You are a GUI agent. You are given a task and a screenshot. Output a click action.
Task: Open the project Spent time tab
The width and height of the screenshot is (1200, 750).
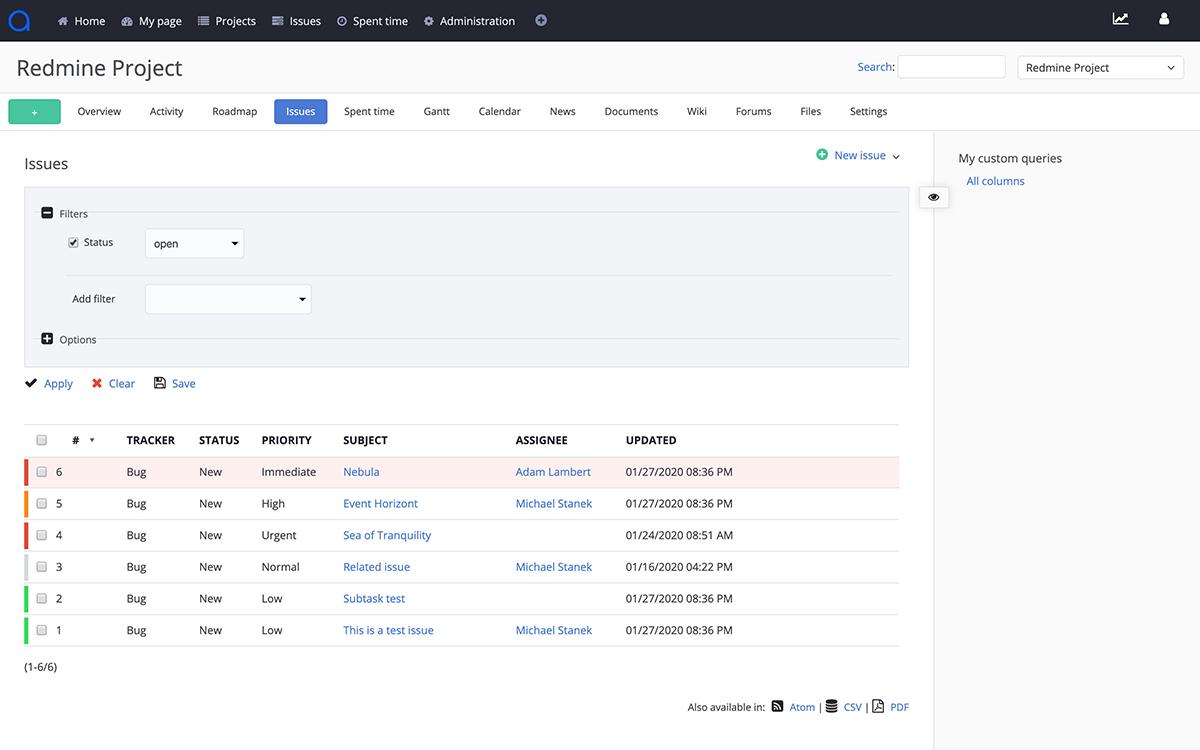(x=369, y=112)
